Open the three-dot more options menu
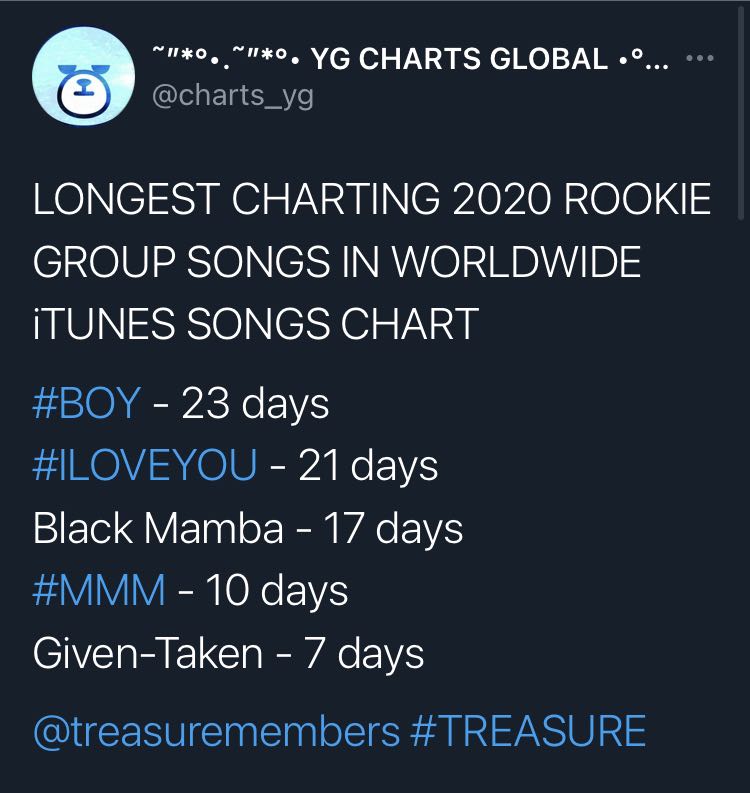This screenshot has height=793, width=750. (x=700, y=58)
